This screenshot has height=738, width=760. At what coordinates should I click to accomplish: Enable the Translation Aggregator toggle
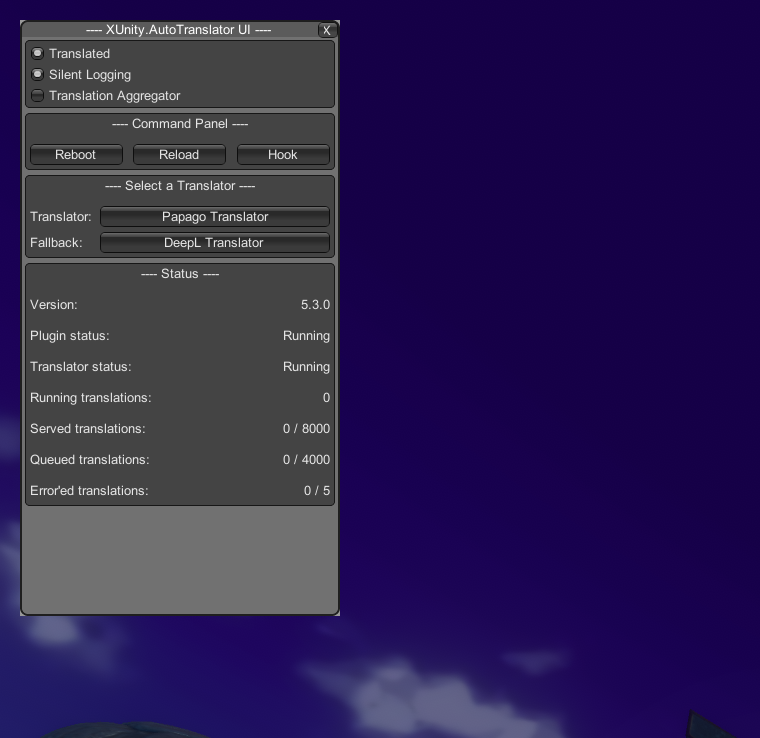38,96
